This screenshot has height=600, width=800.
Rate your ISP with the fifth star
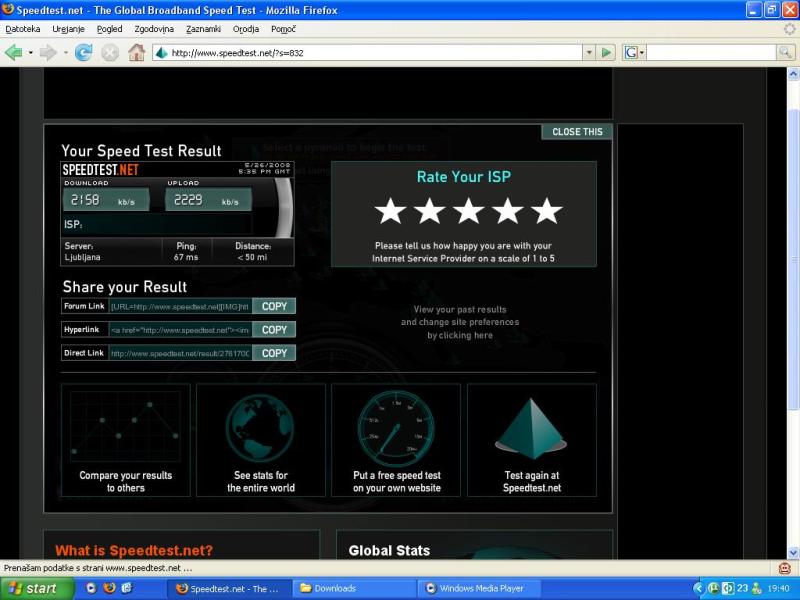[546, 211]
